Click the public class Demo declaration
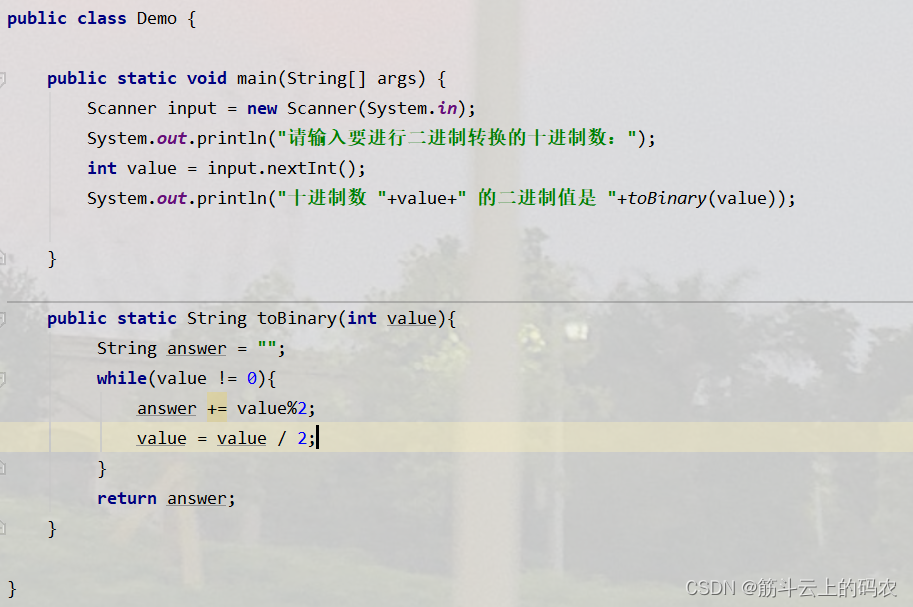This screenshot has width=913, height=607. pos(95,17)
